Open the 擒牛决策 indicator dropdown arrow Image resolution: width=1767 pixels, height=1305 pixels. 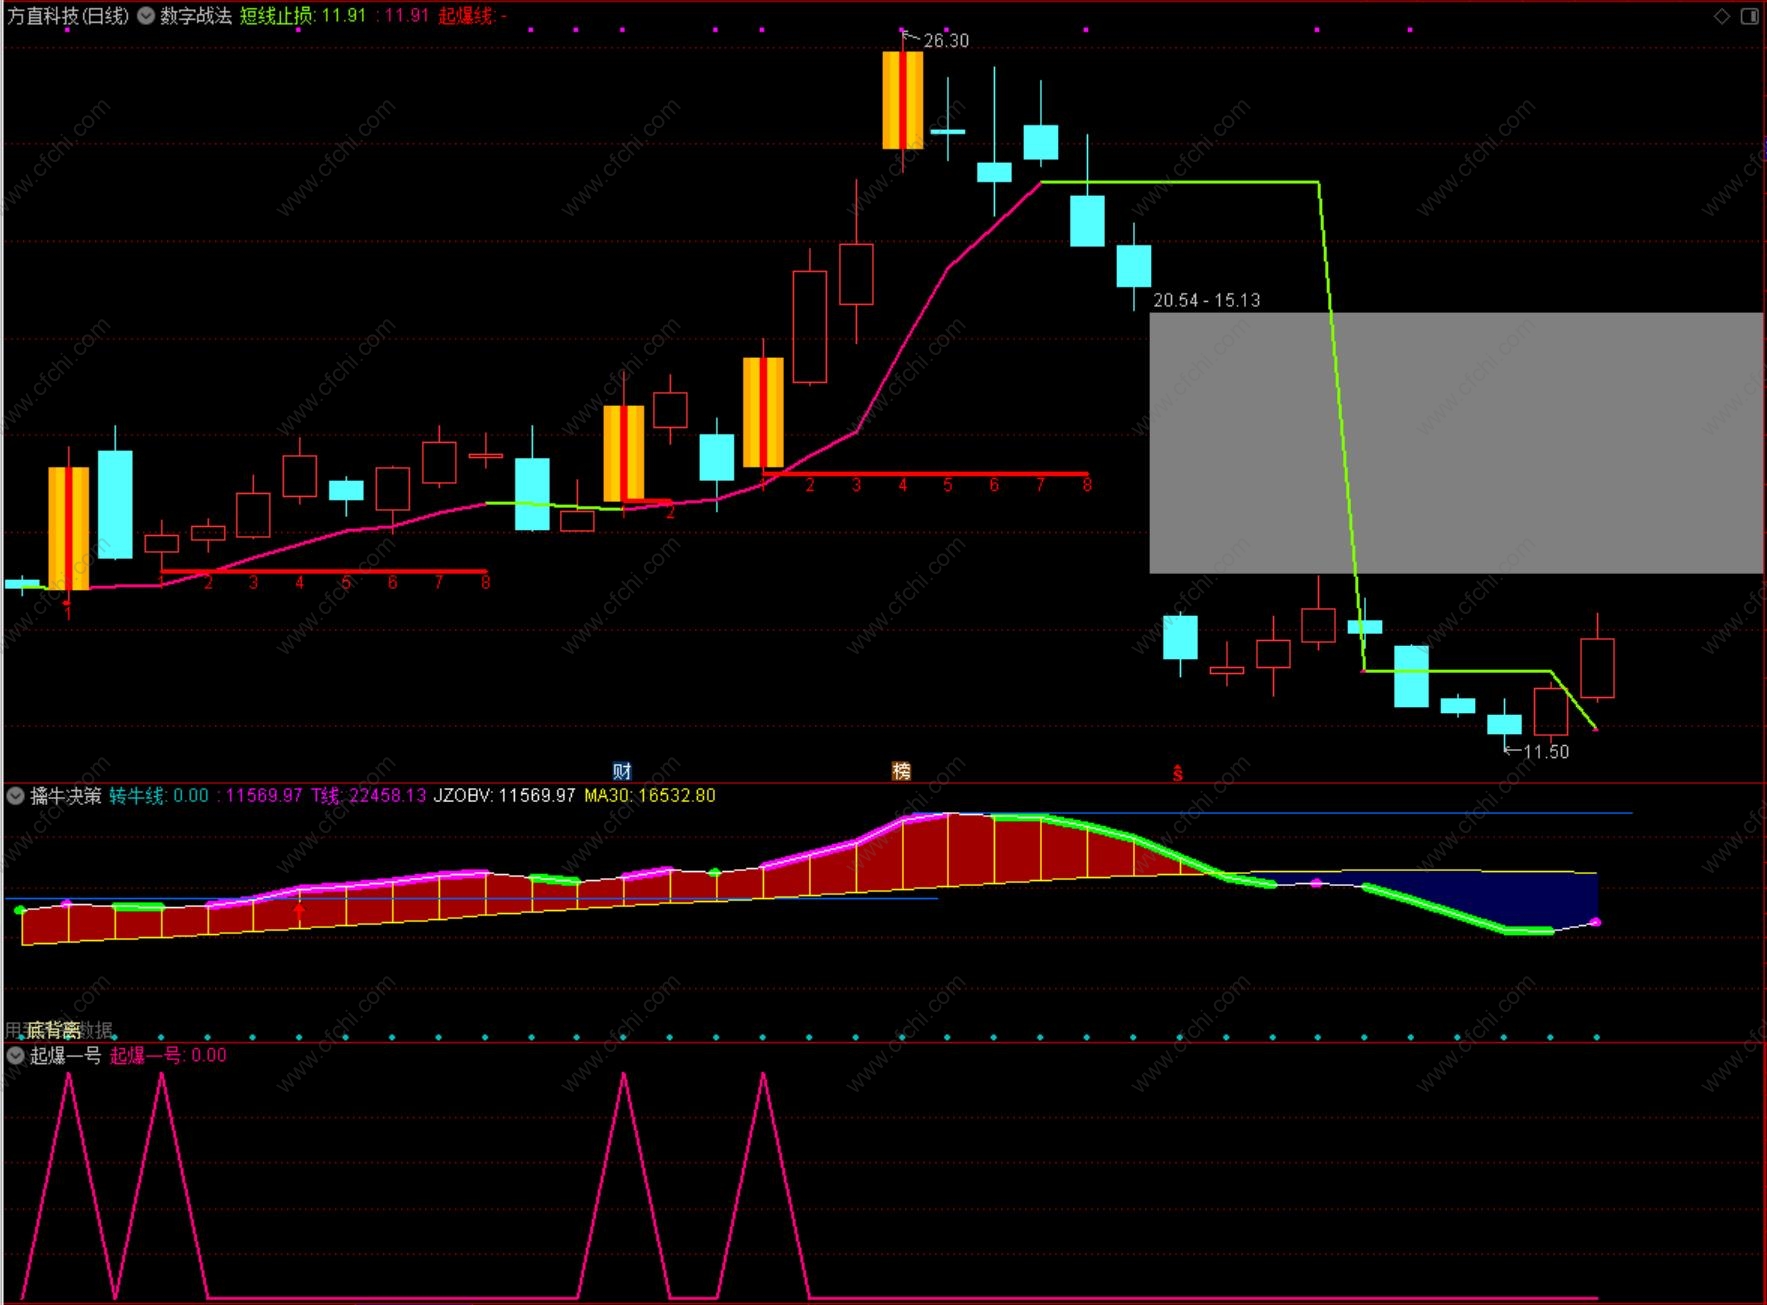tap(16, 796)
